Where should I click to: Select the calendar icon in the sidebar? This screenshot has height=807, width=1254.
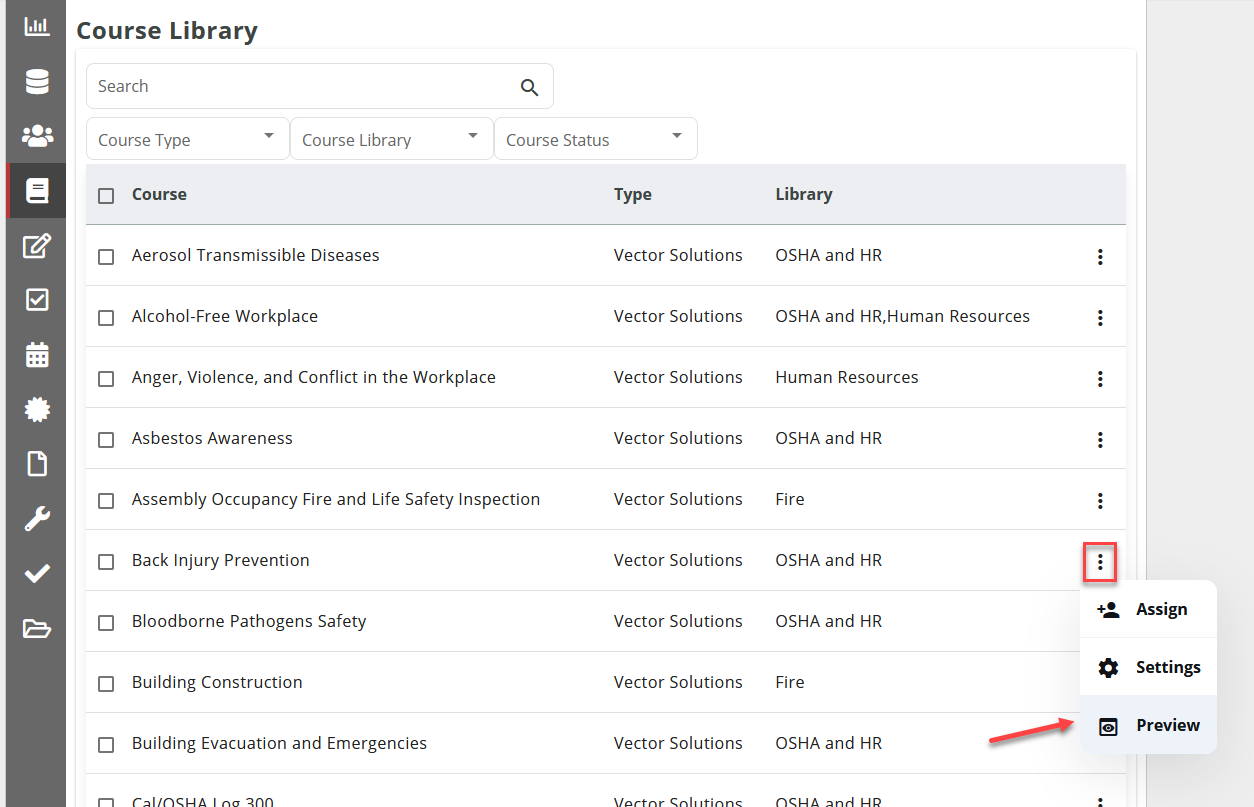pyautogui.click(x=36, y=354)
